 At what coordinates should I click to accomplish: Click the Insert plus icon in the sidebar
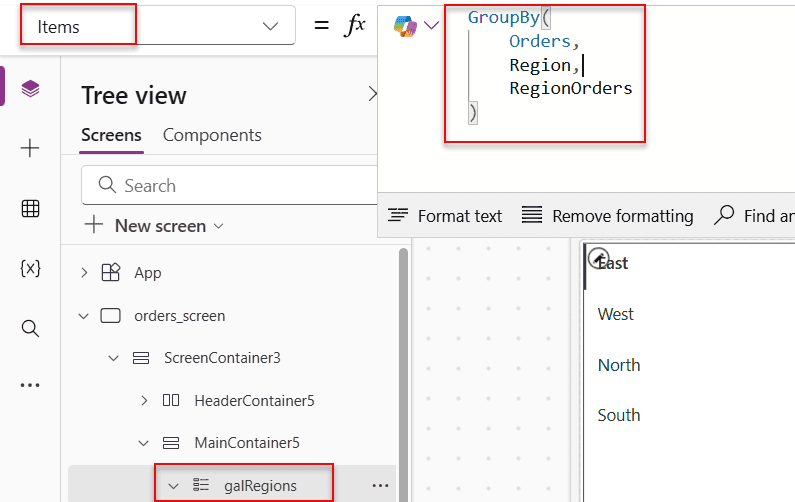pos(30,148)
